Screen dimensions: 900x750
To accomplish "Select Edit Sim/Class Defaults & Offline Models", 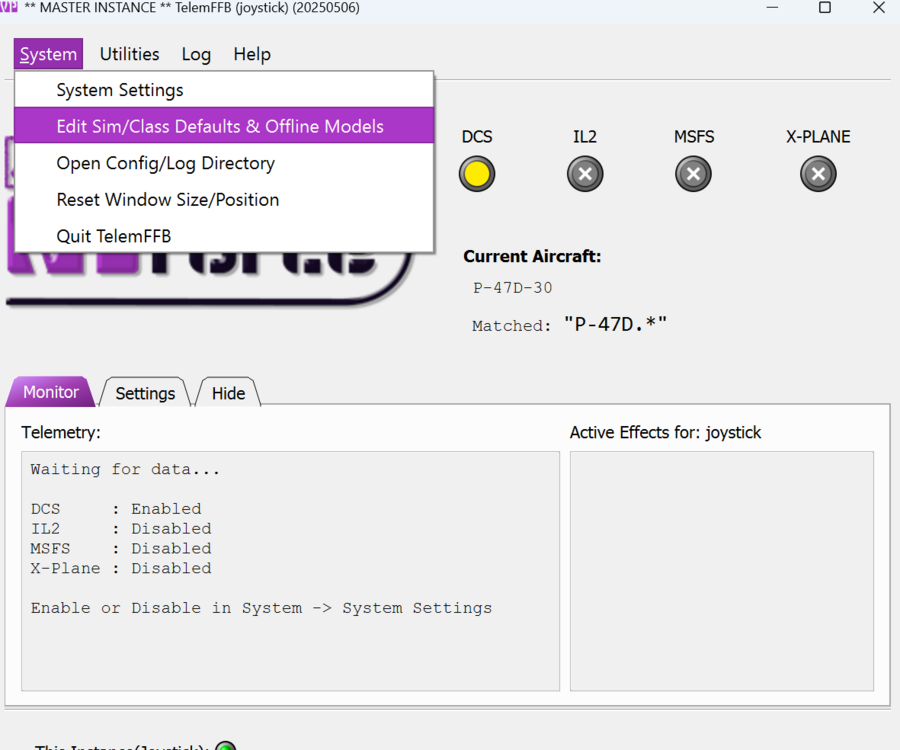I will tap(224, 126).
